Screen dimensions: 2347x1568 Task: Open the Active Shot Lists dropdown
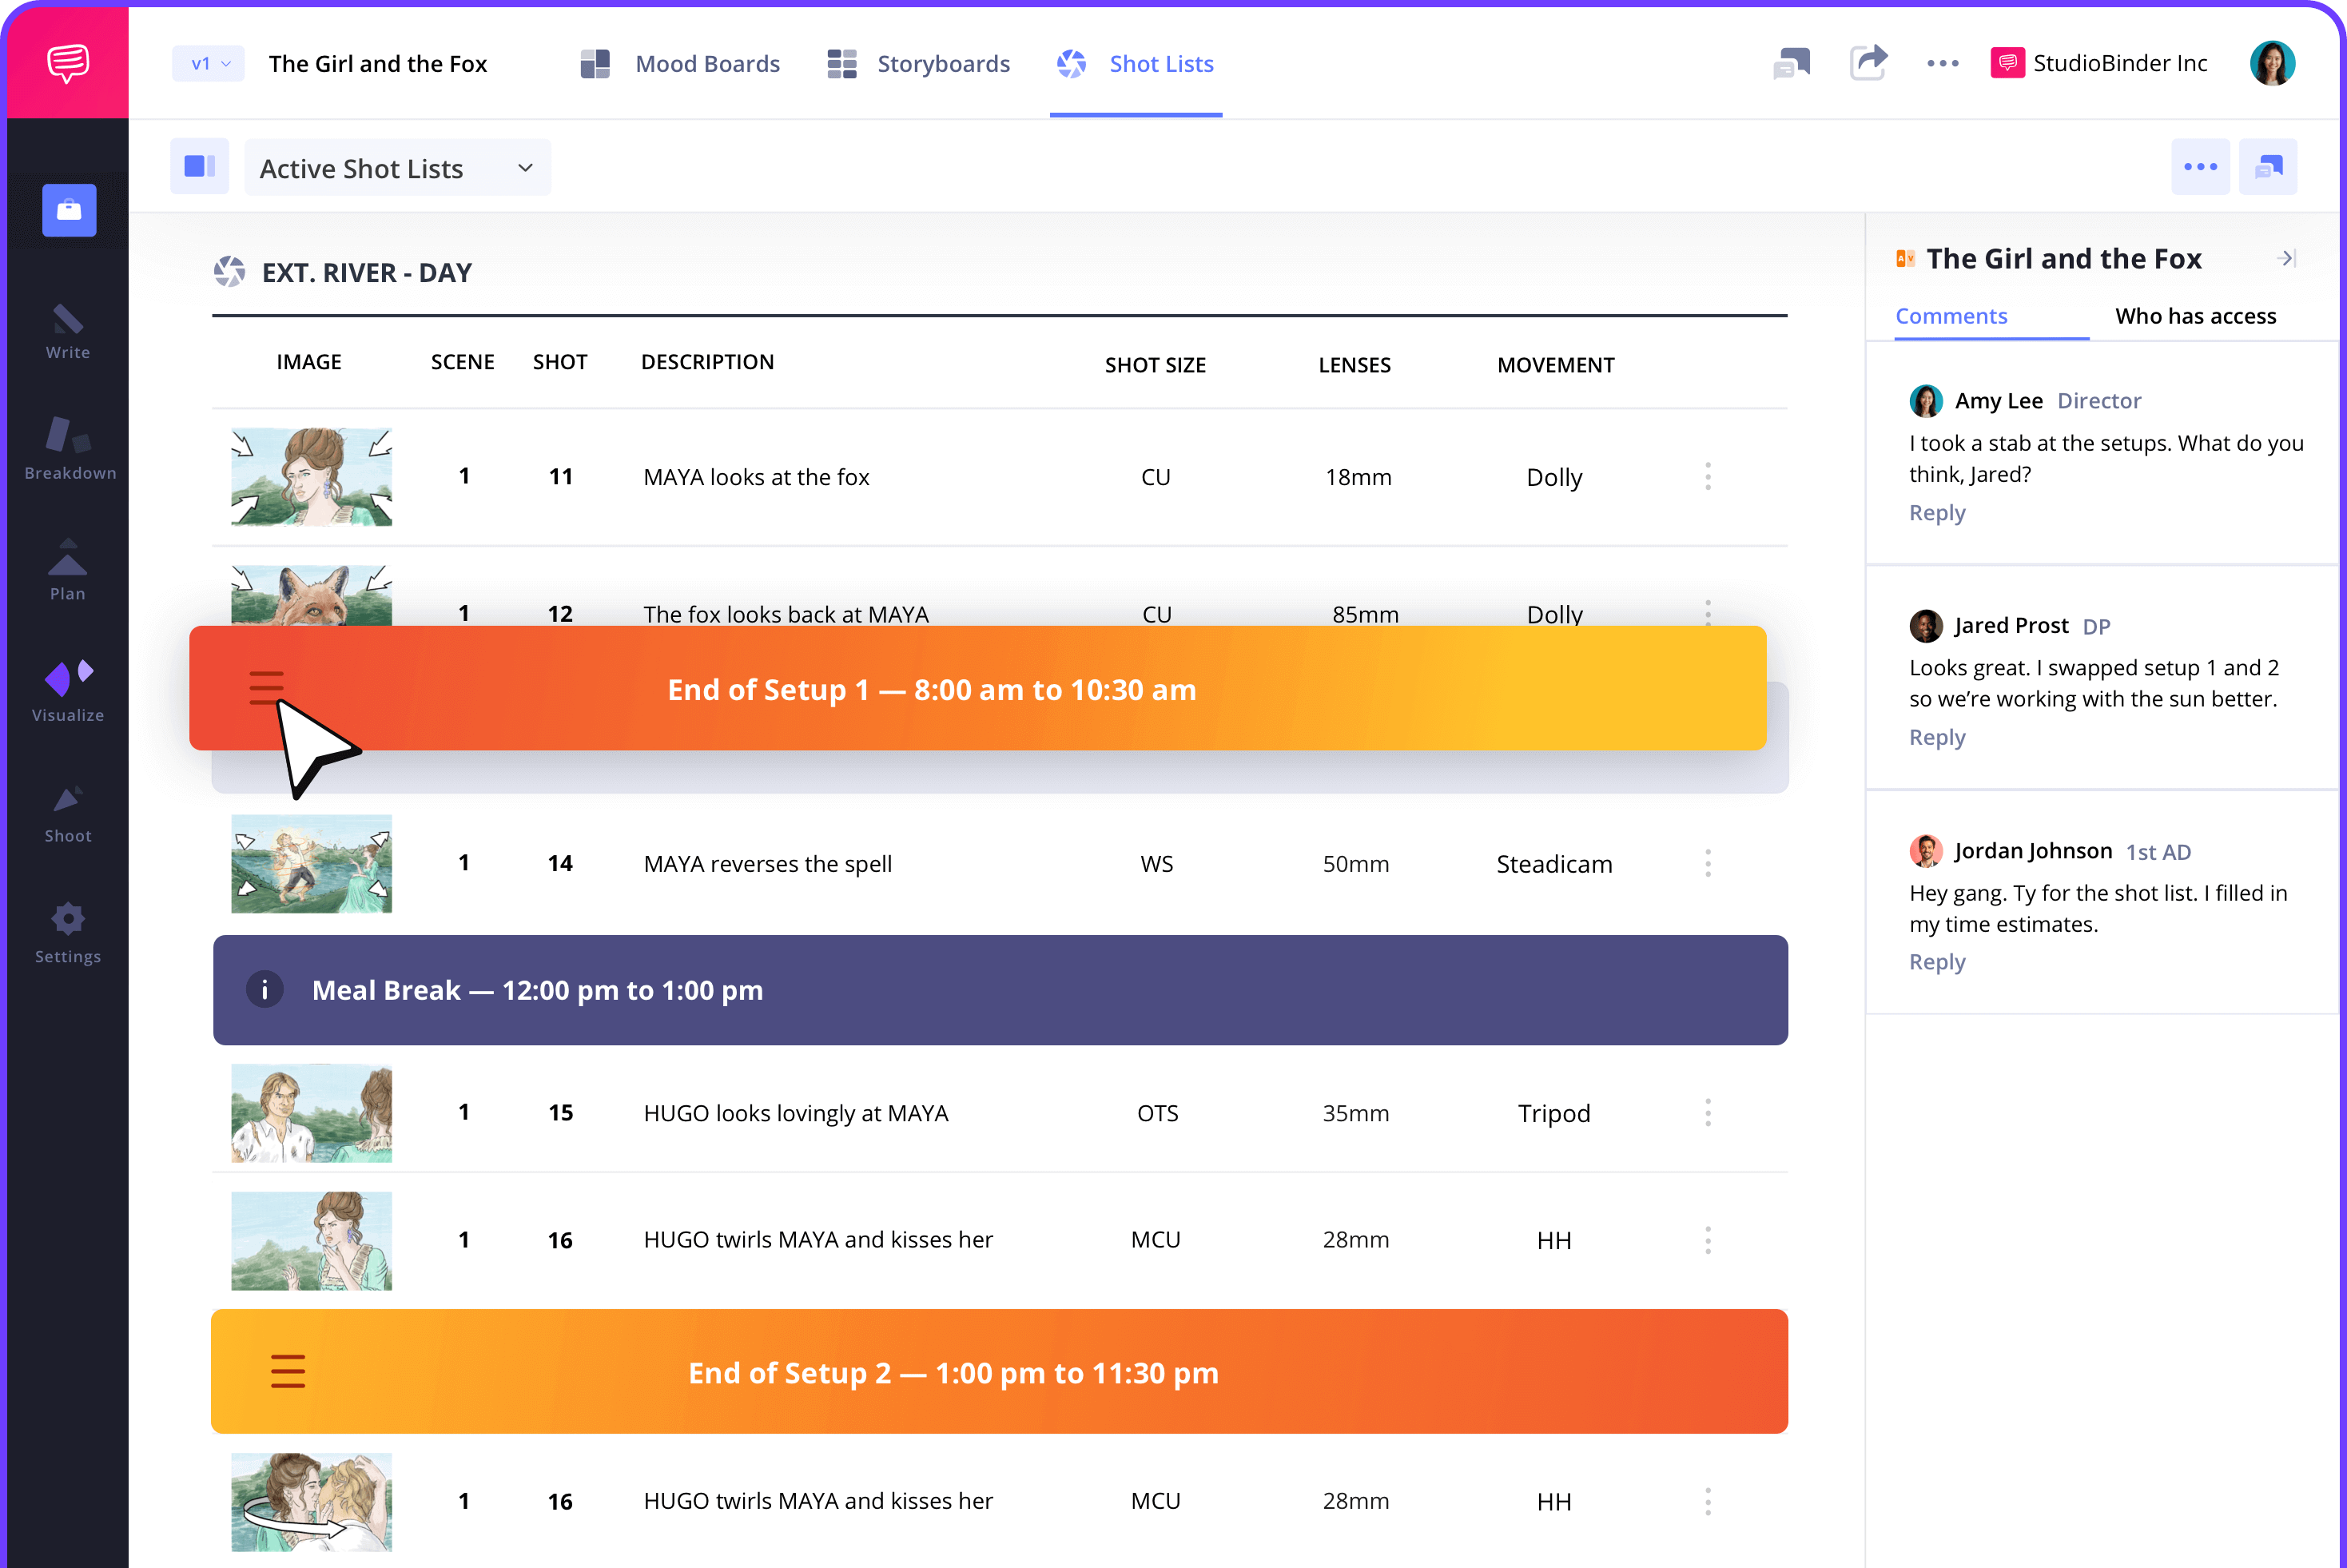396,167
